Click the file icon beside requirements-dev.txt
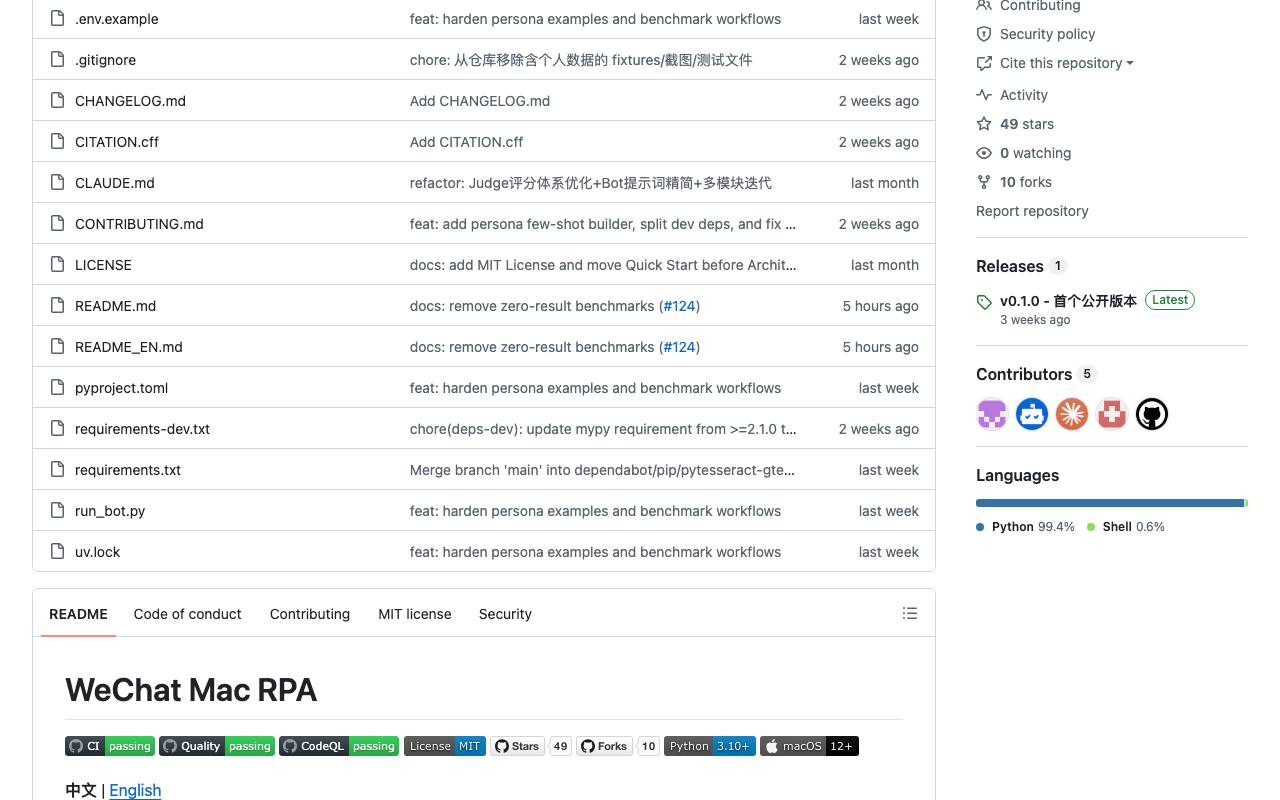The width and height of the screenshot is (1280, 800). [58, 429]
